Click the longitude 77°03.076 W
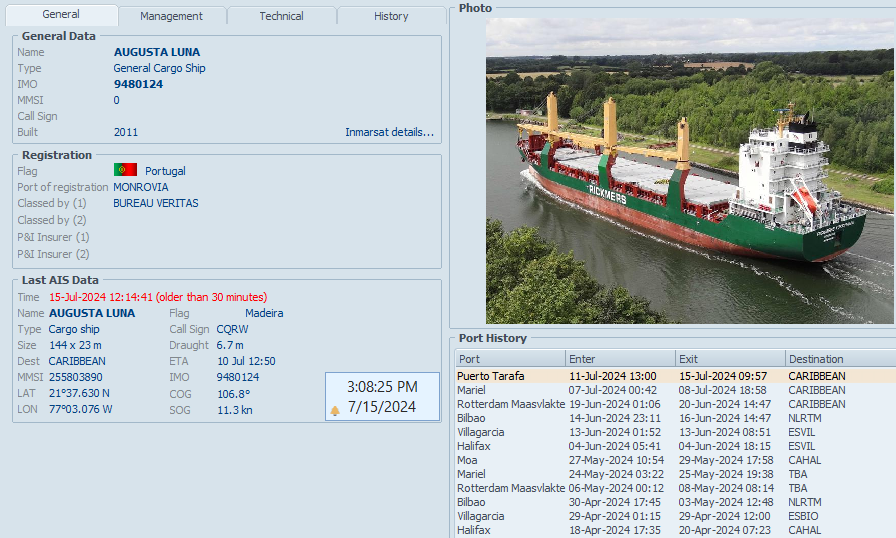Viewport: 896px width, 538px height. [x=80, y=409]
